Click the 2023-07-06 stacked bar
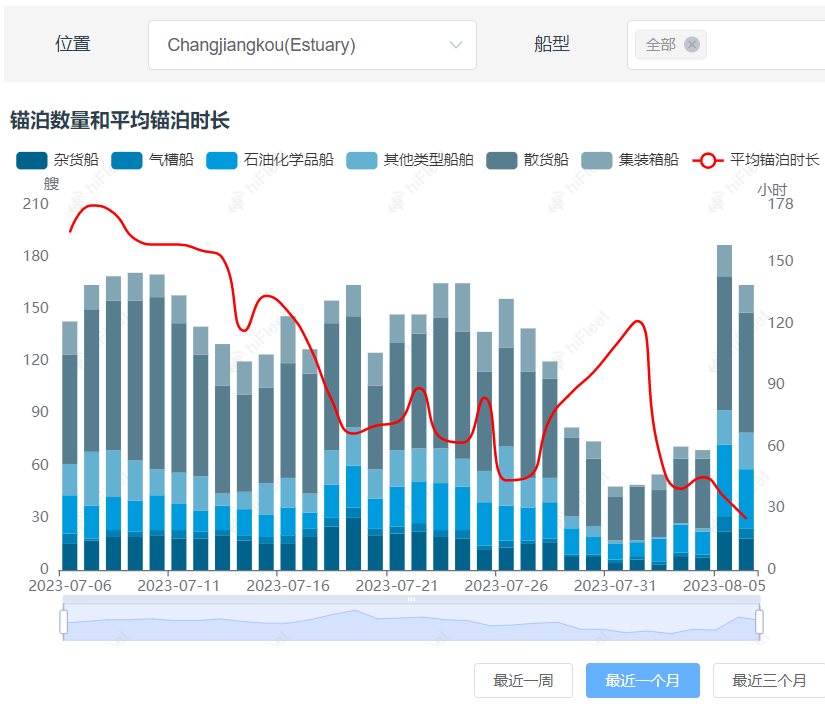The image size is (825, 710). (x=70, y=445)
